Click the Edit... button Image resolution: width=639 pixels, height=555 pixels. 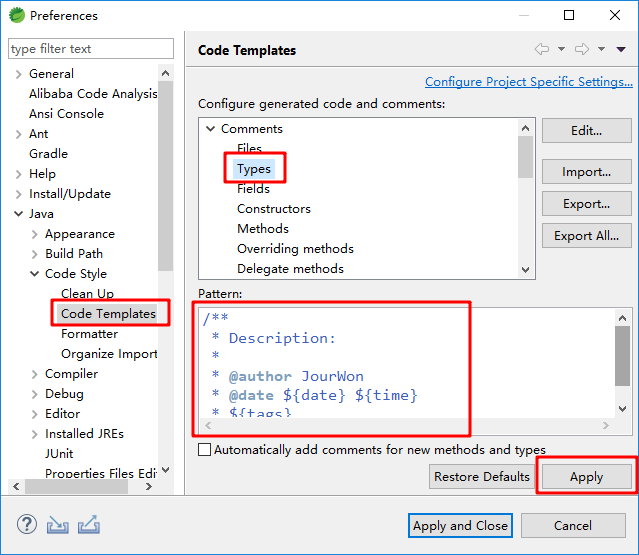point(586,131)
